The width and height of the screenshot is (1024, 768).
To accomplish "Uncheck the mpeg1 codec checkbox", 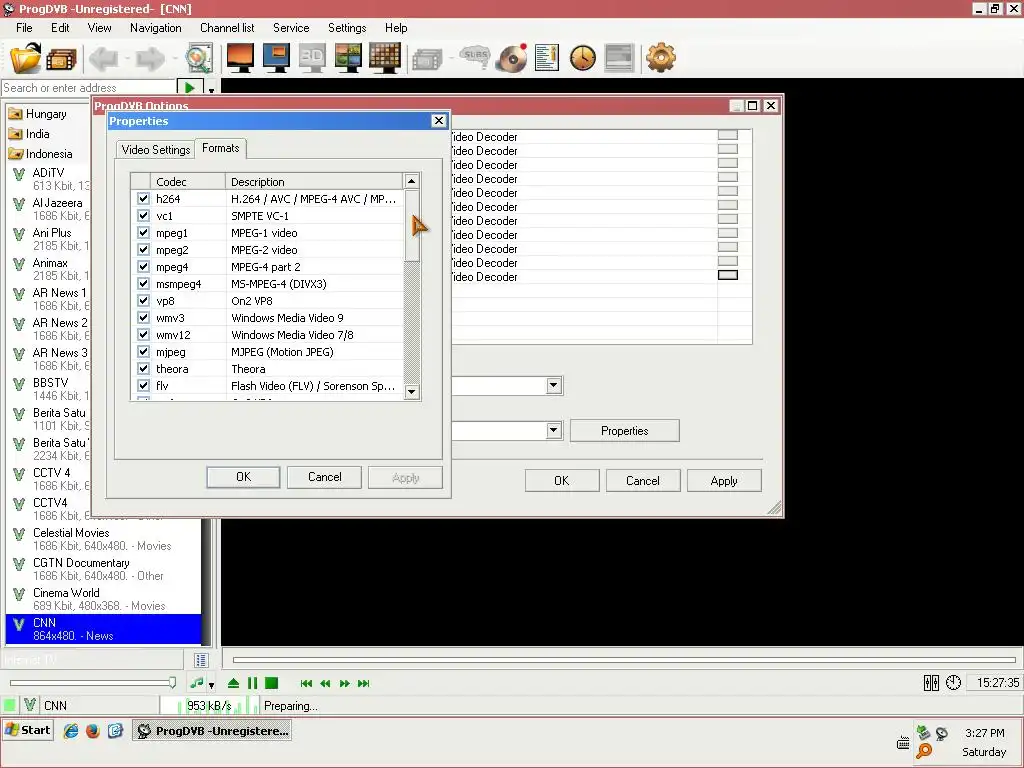I will 143,232.
